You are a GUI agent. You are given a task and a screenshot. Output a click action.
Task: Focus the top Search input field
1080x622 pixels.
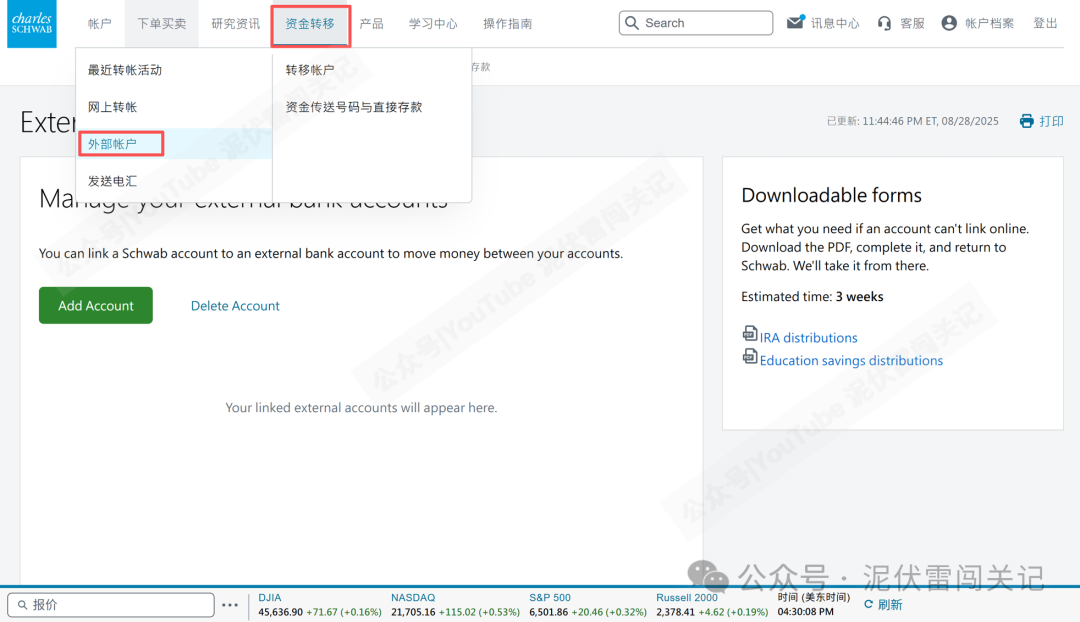click(696, 23)
